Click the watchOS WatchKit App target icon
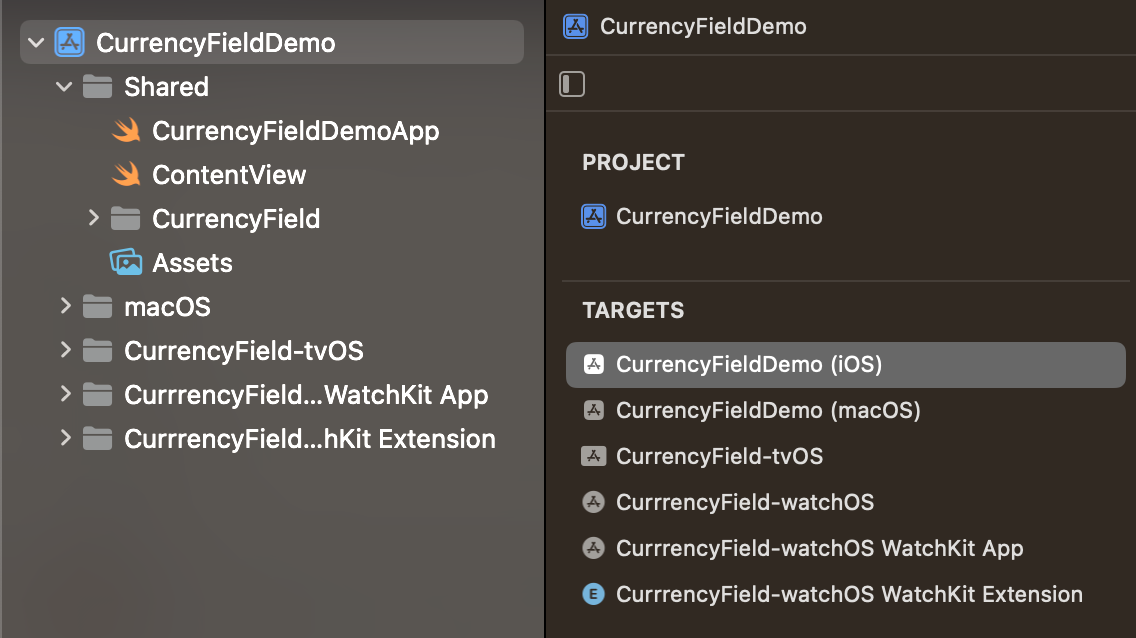1136x638 pixels. tap(594, 548)
